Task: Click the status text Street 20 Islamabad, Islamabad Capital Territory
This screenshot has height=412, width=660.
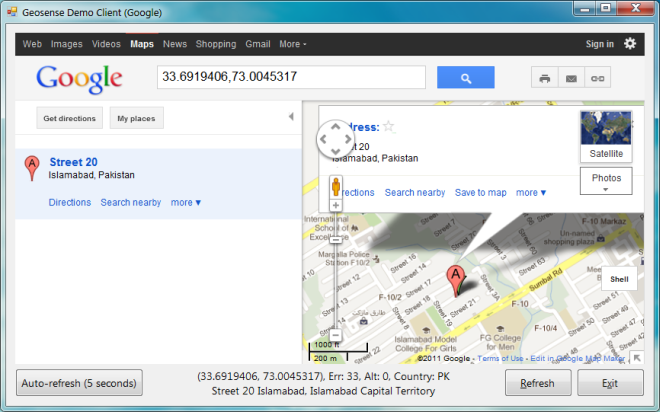Action: coord(323,391)
